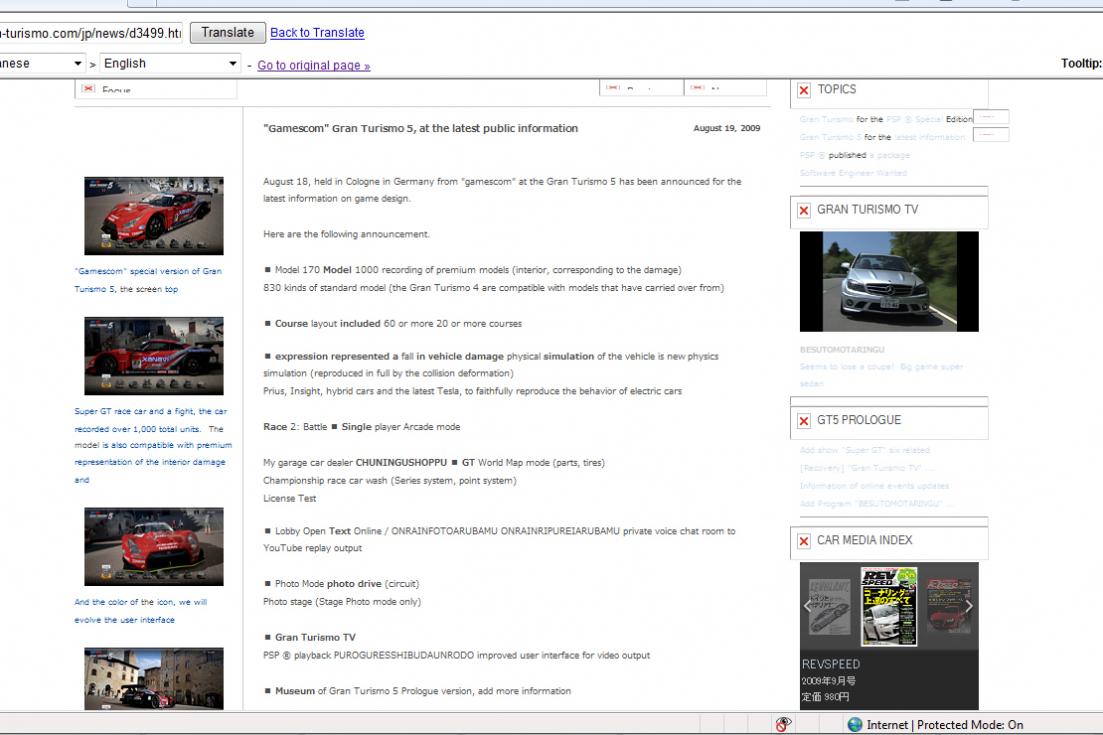The width and height of the screenshot is (1103, 735).
Task: Click broken image icon beside GRAN TURISMO TV
Action: 804,210
